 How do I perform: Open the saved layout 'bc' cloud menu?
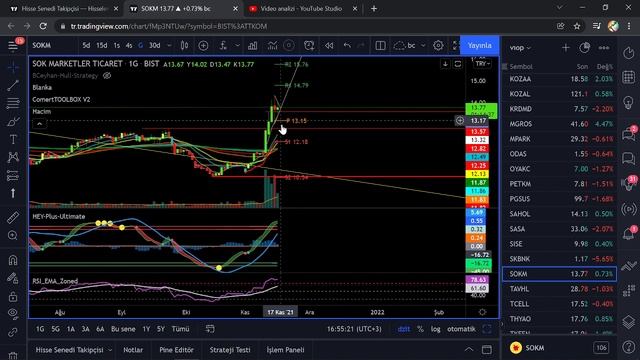tap(405, 46)
